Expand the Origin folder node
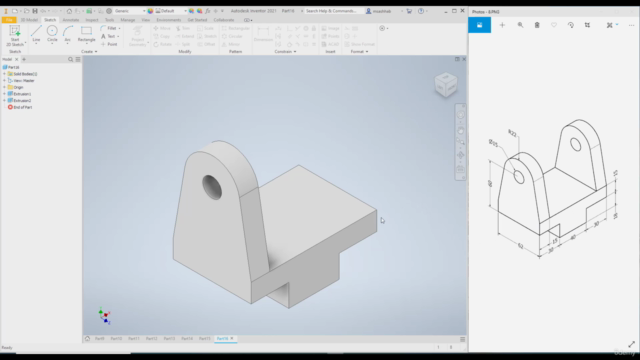Image resolution: width=640 pixels, height=360 pixels. (x=4, y=87)
